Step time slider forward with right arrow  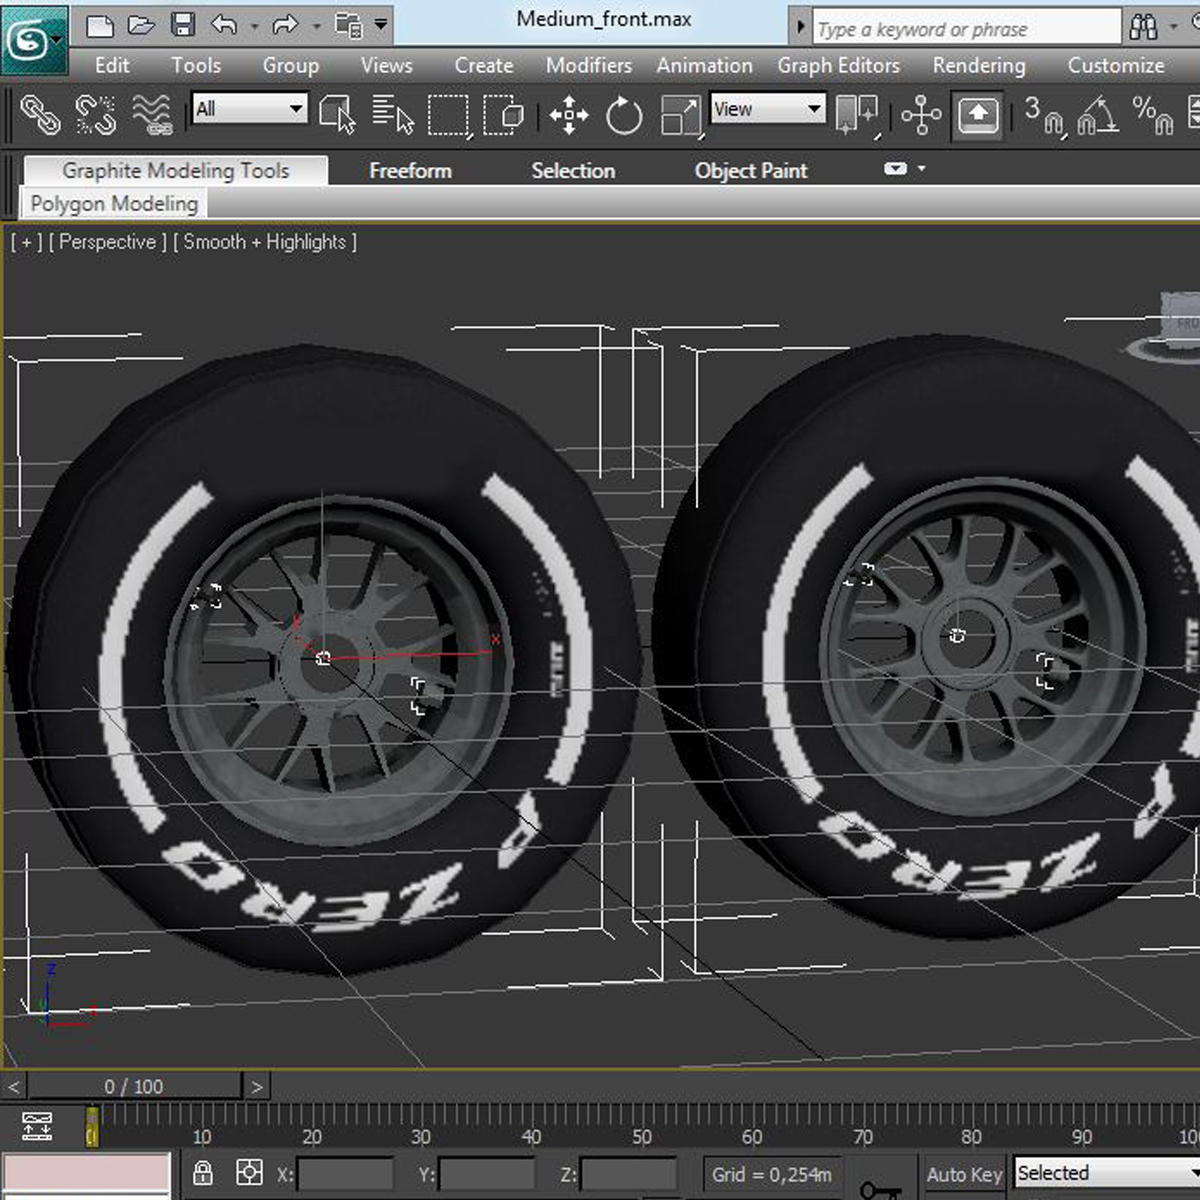pos(256,1086)
